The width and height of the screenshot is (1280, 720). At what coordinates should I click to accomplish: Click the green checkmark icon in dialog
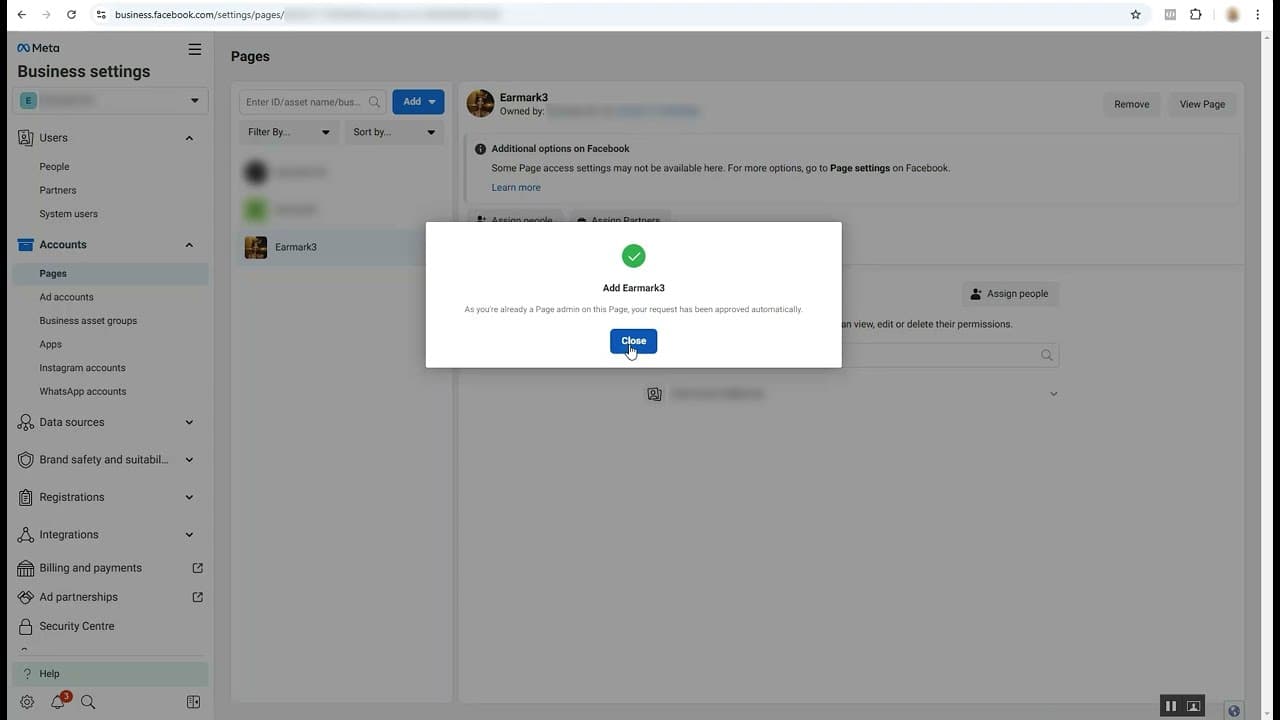click(x=633, y=256)
